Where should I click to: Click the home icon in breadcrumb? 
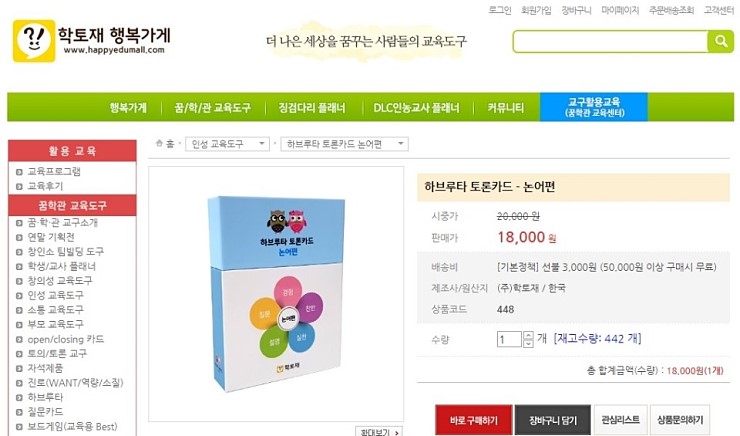click(x=159, y=143)
